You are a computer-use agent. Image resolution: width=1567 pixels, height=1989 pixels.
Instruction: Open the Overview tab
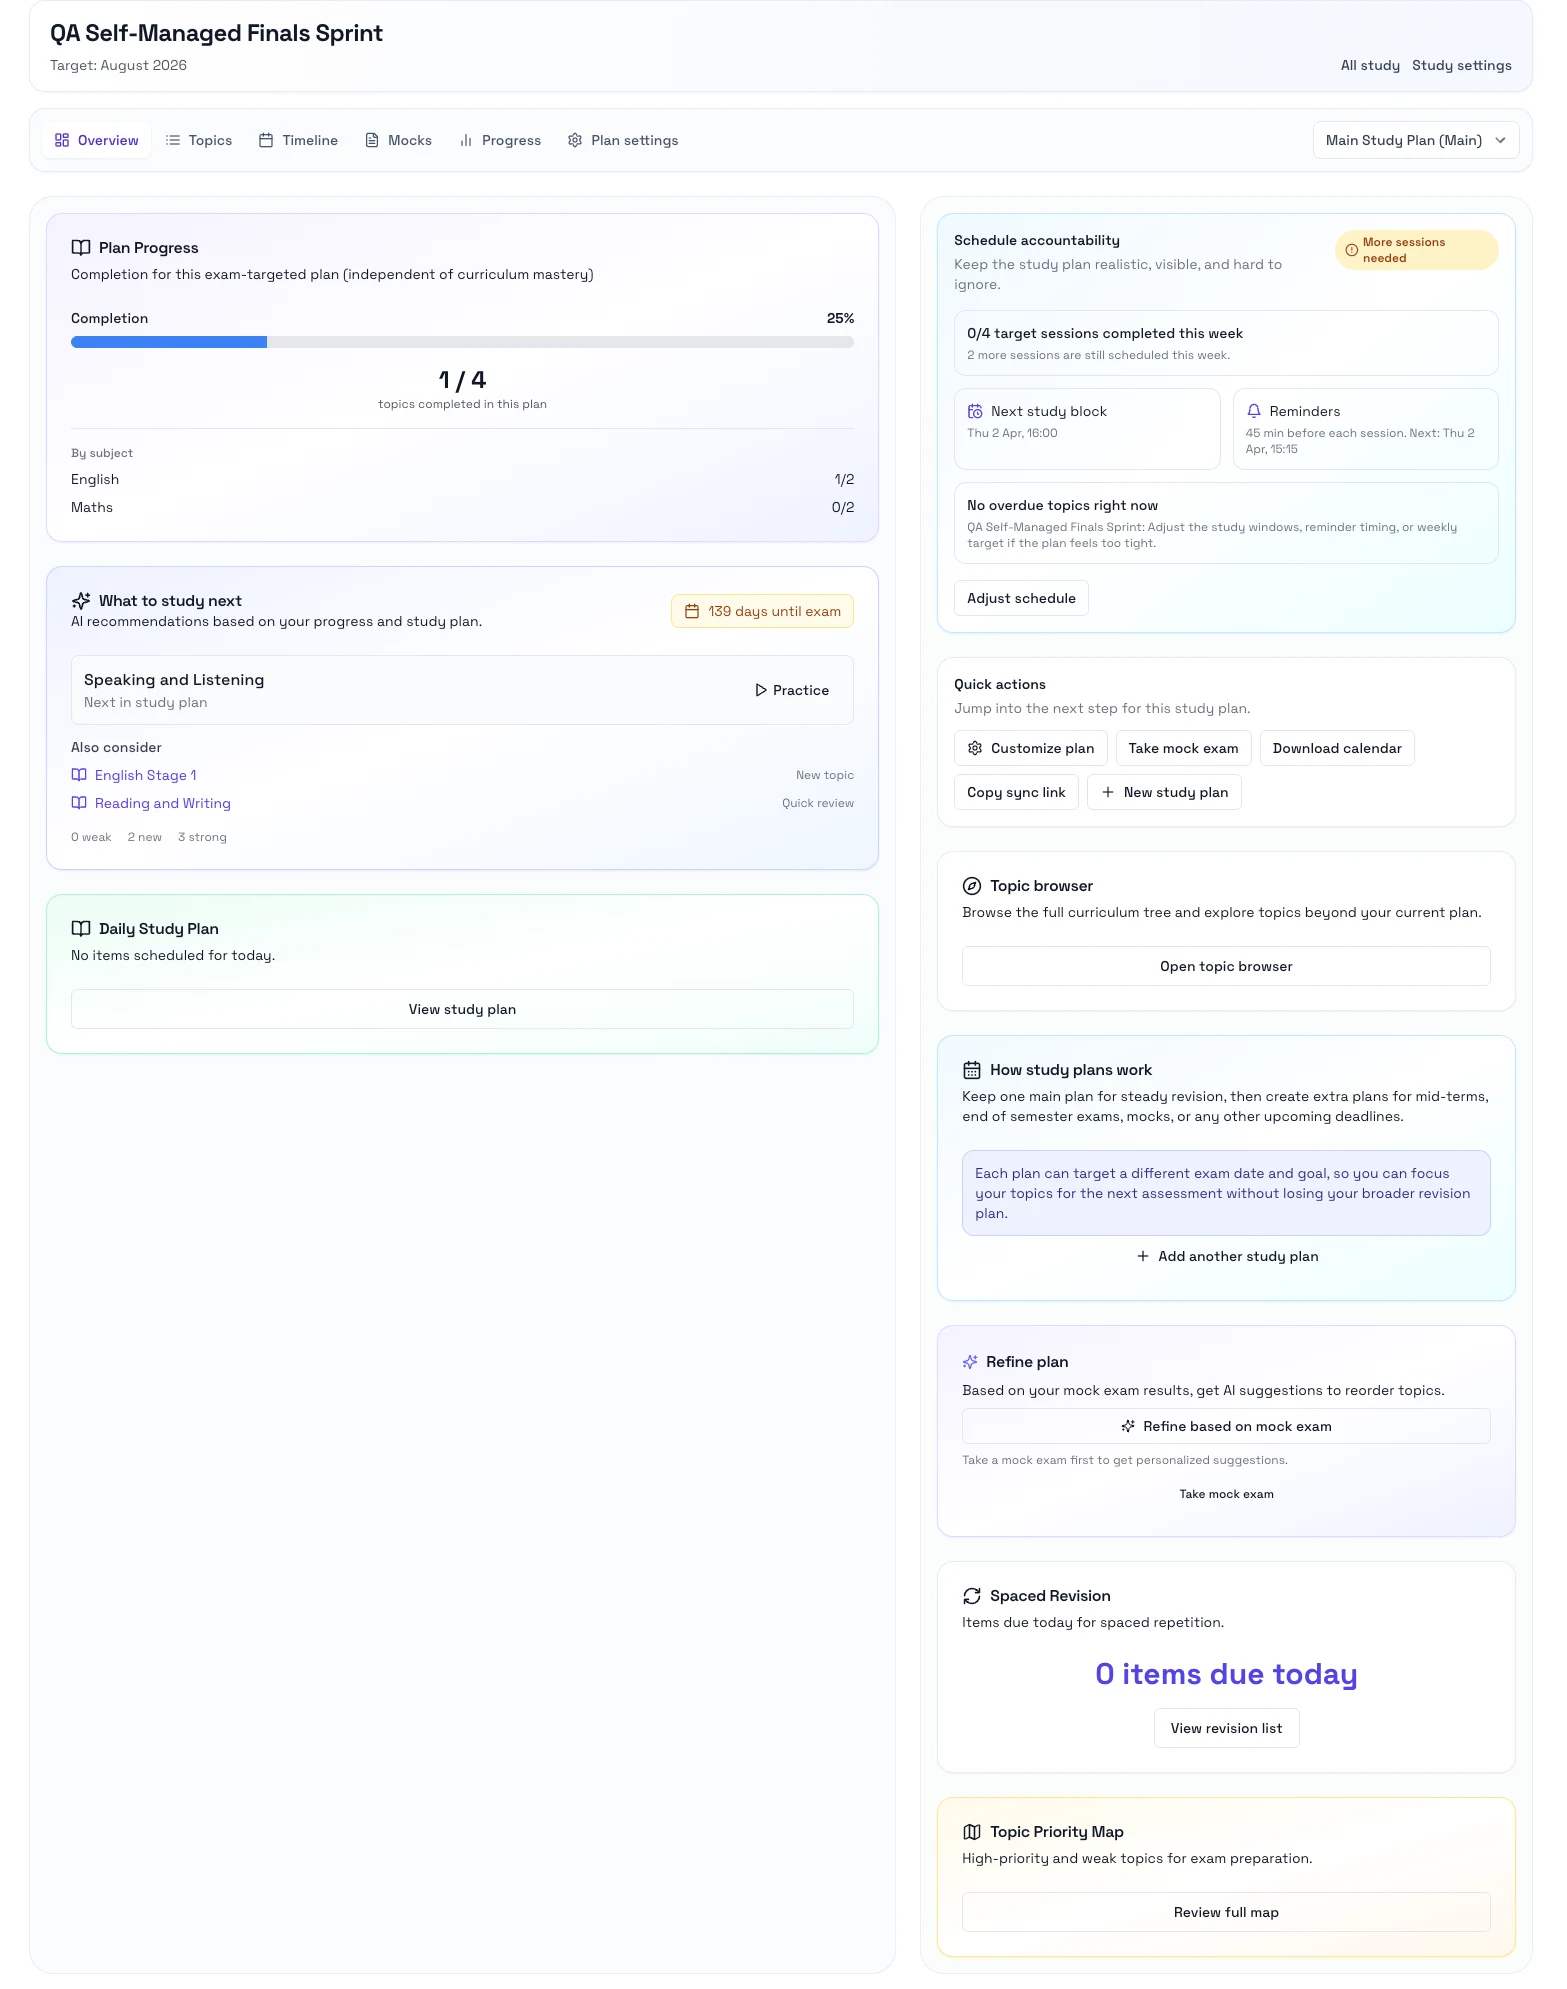click(x=97, y=140)
